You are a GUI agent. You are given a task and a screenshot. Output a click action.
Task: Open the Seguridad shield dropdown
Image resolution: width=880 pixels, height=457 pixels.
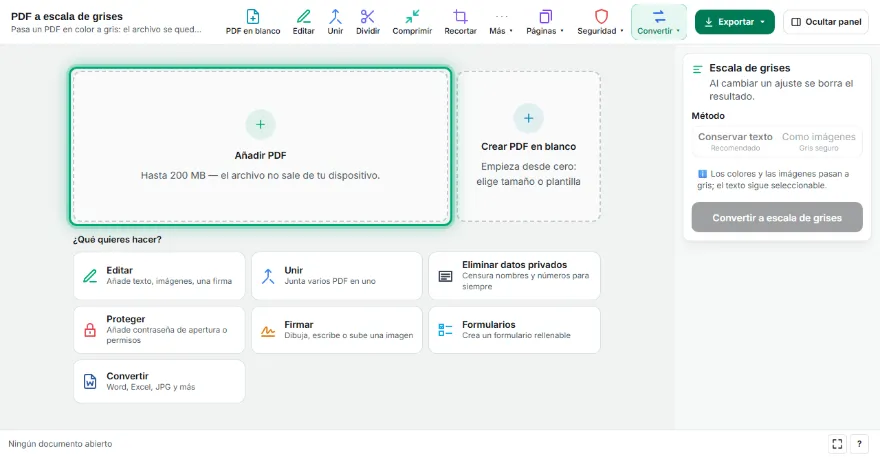click(601, 22)
